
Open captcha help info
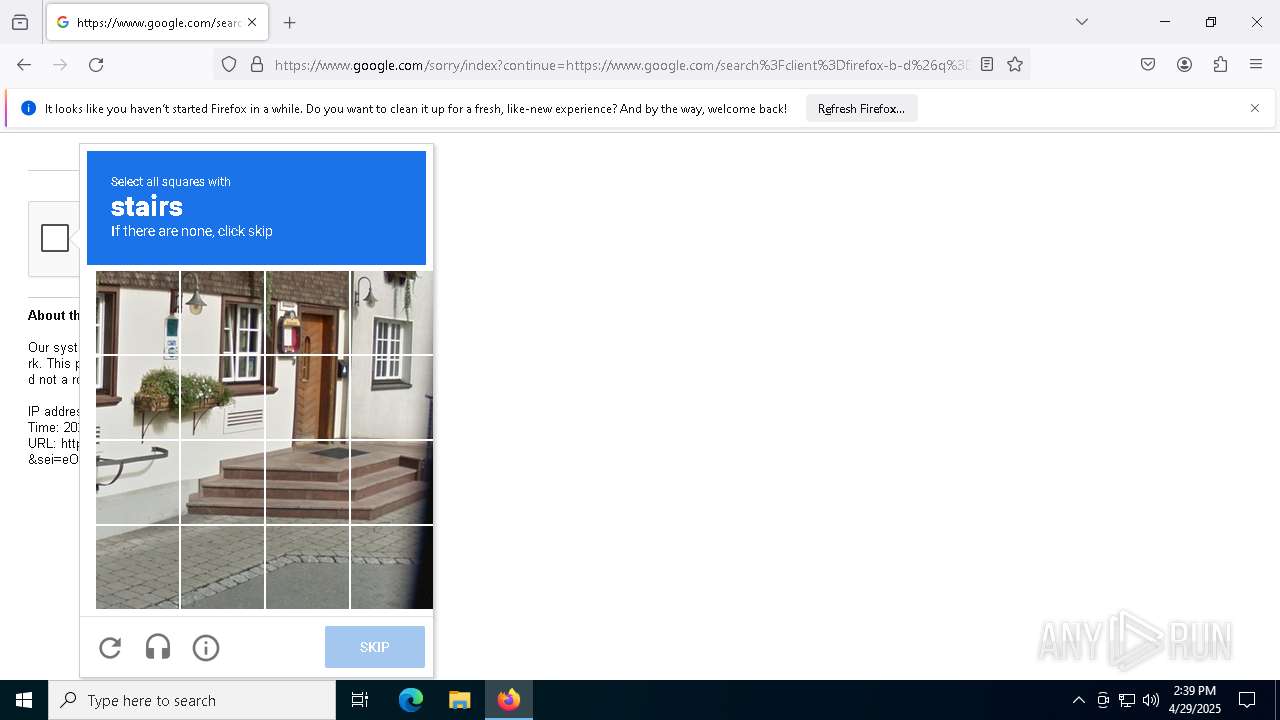coord(206,648)
